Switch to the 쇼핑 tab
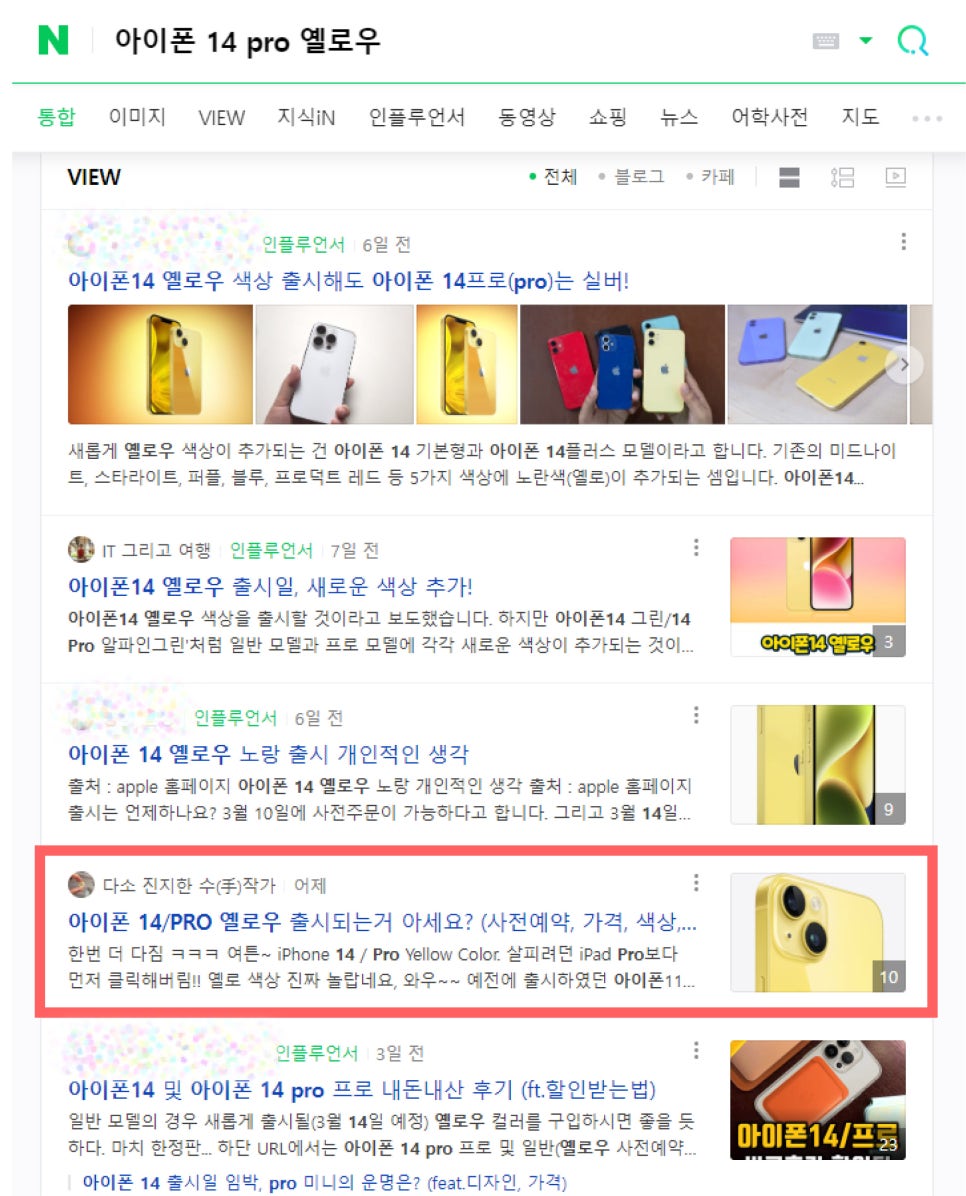This screenshot has height=1196, width=966. click(607, 117)
